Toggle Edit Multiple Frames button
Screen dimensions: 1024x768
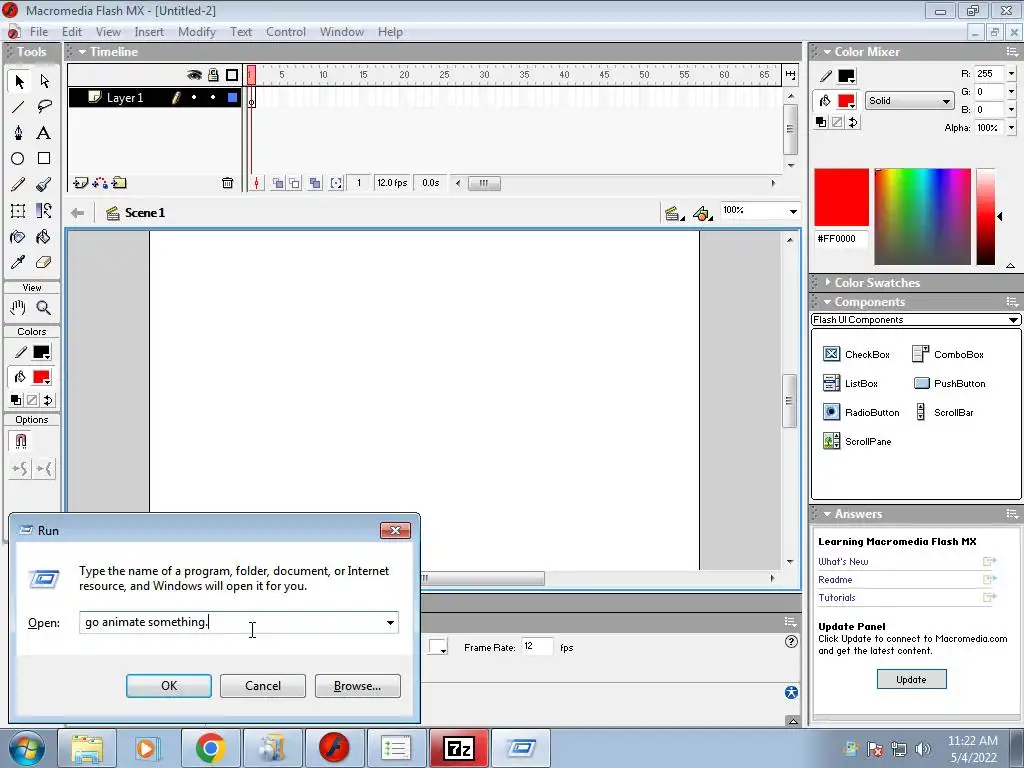[315, 184]
